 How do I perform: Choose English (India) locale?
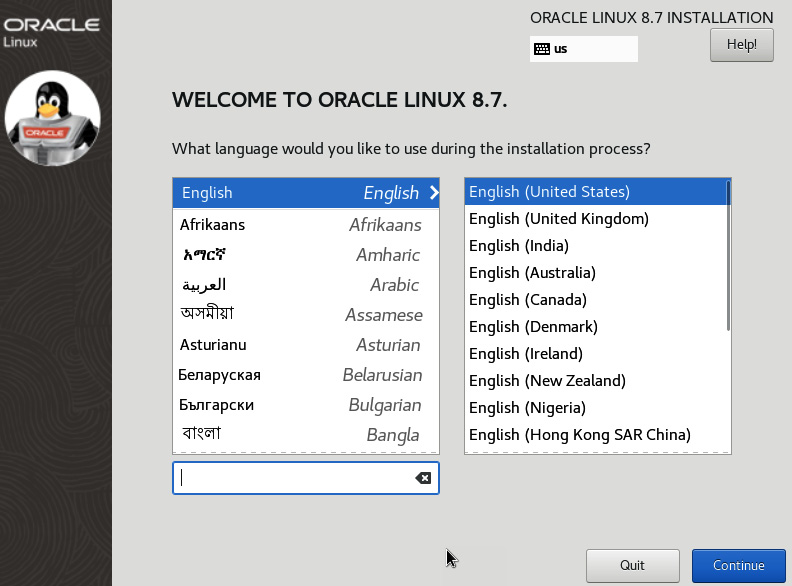596,246
